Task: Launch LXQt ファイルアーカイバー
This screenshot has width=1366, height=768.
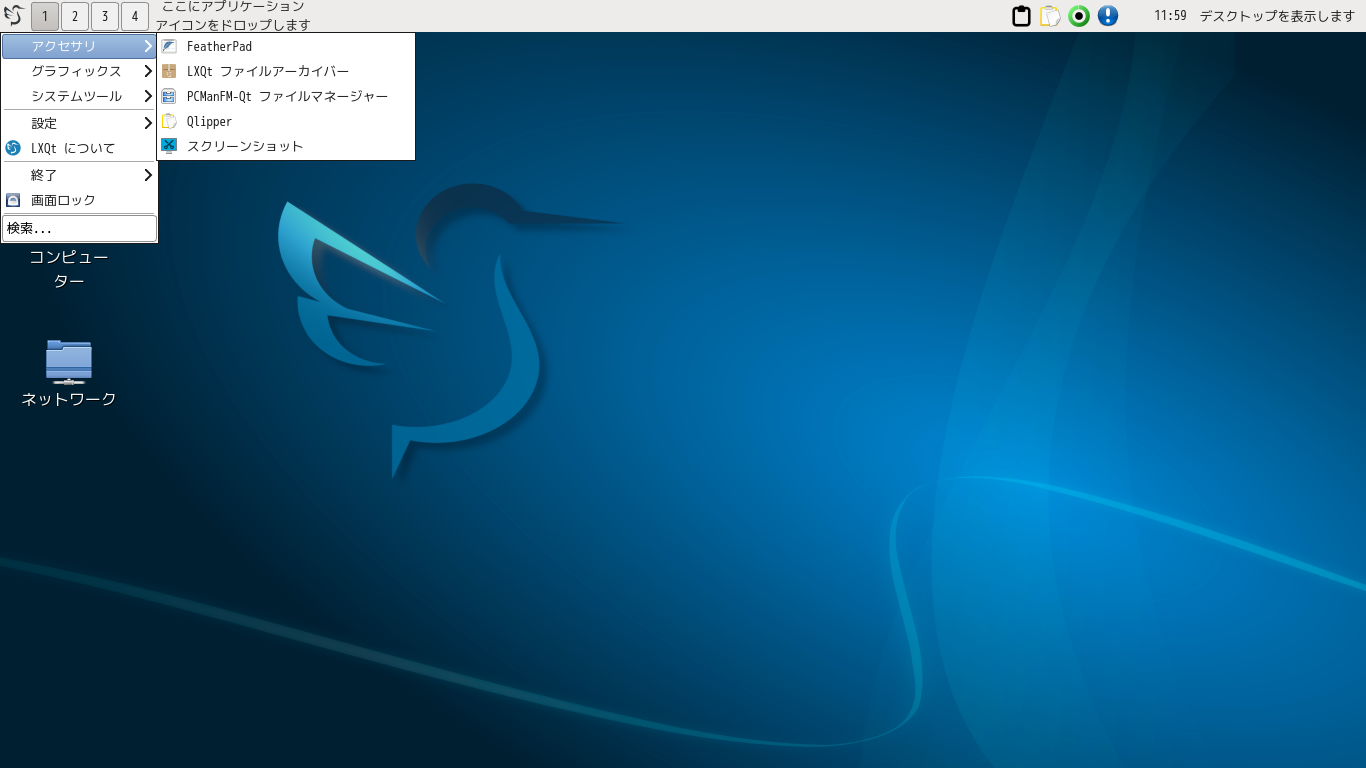Action: coord(286,71)
